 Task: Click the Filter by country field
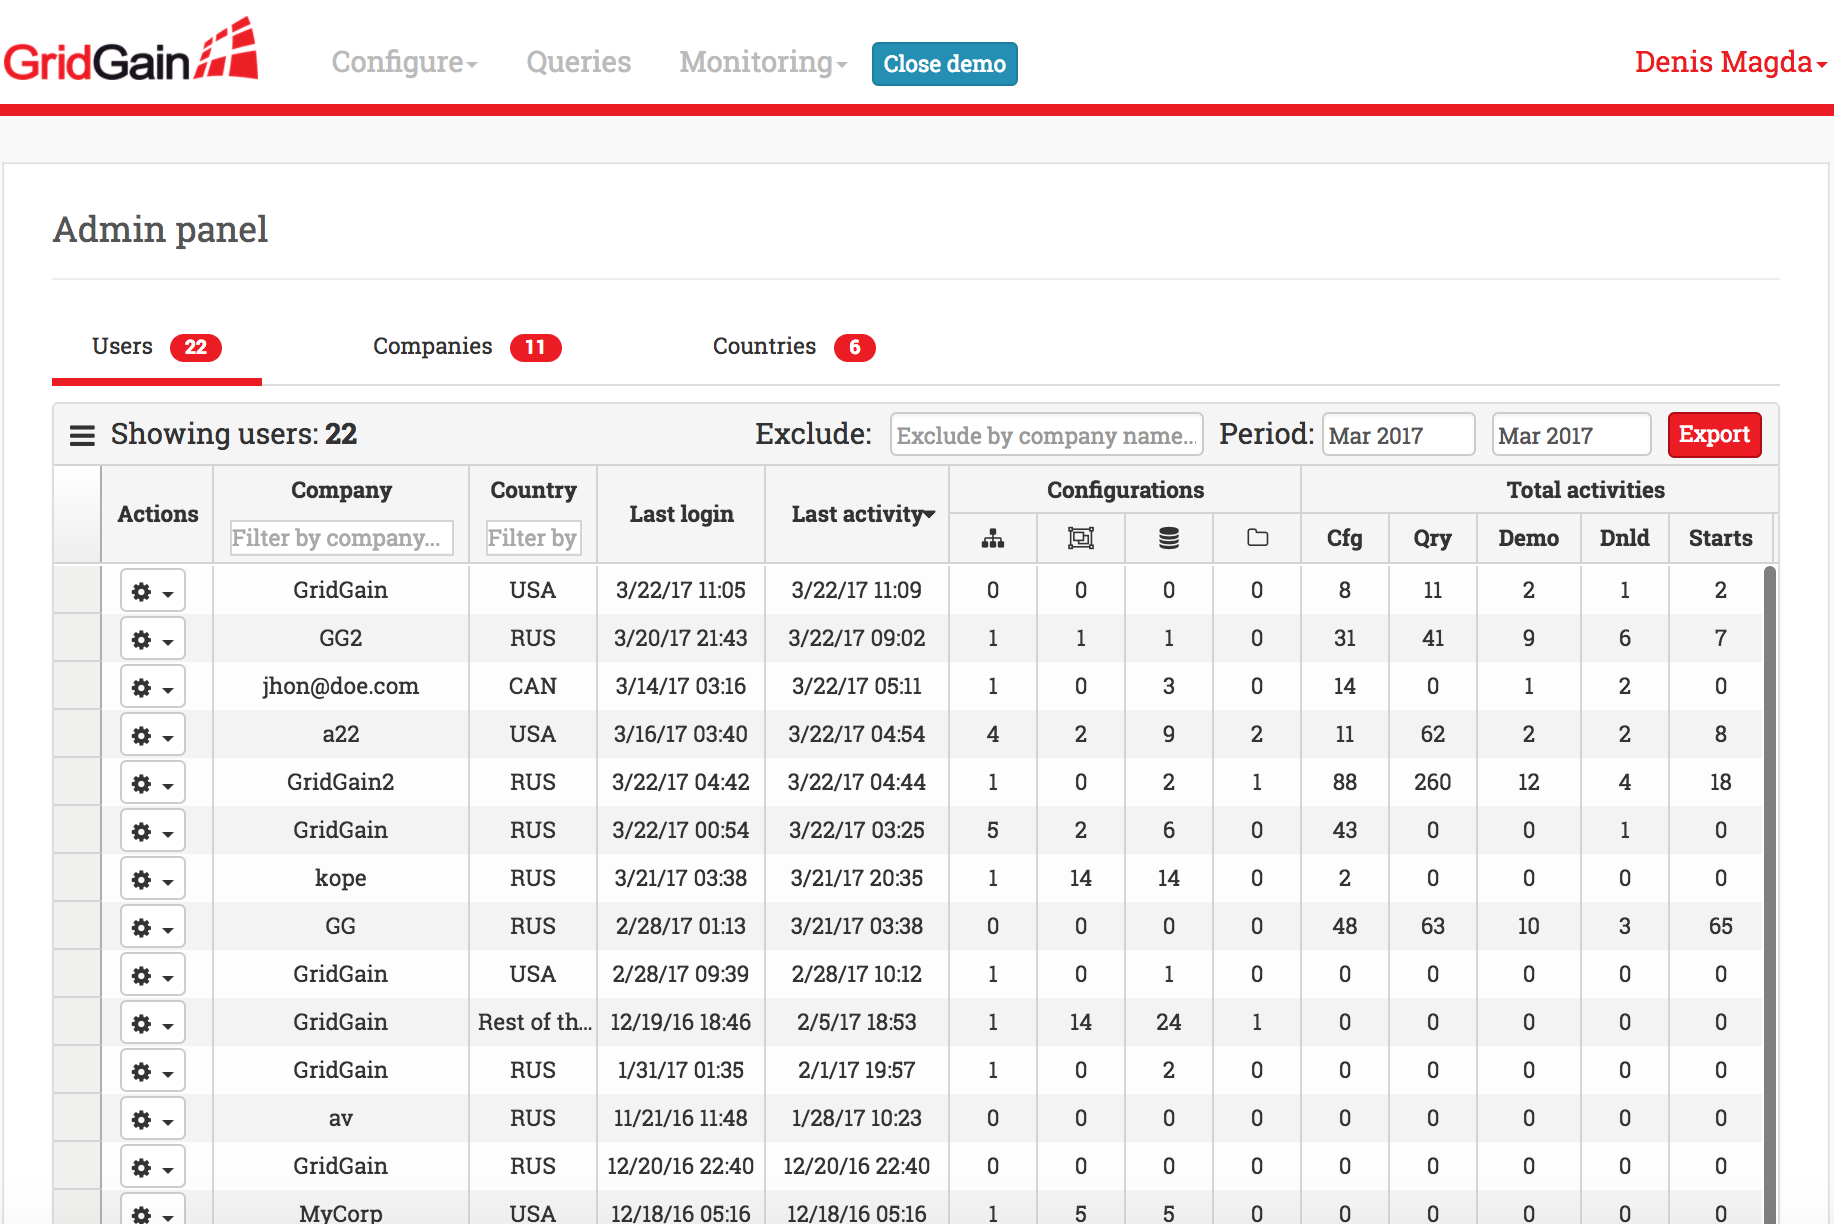tap(533, 538)
